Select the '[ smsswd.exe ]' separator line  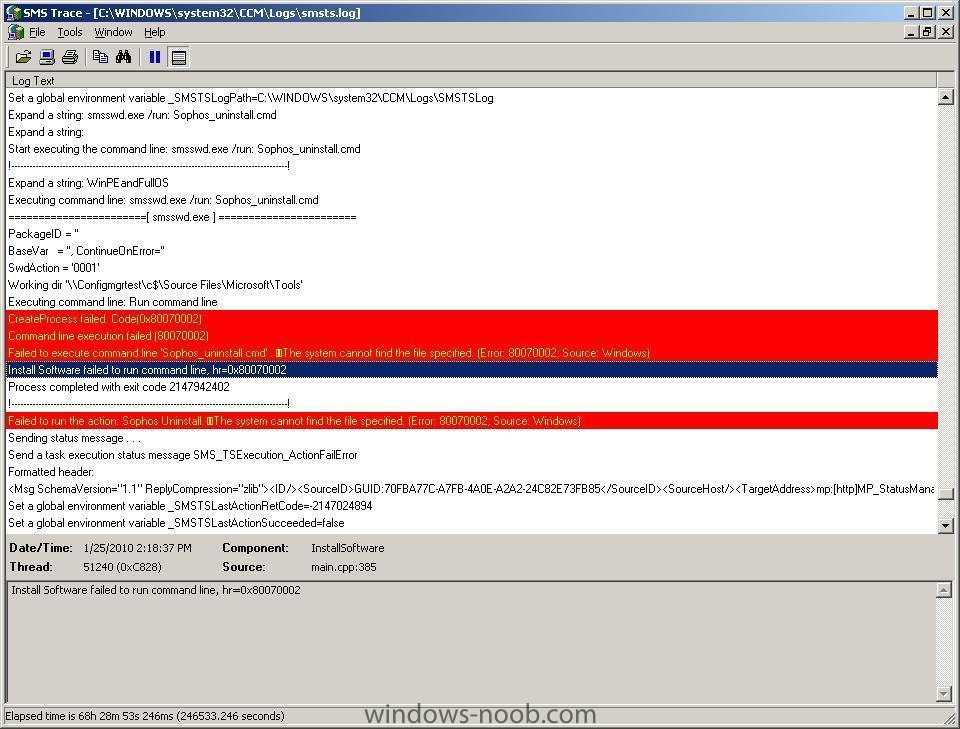tap(471, 217)
